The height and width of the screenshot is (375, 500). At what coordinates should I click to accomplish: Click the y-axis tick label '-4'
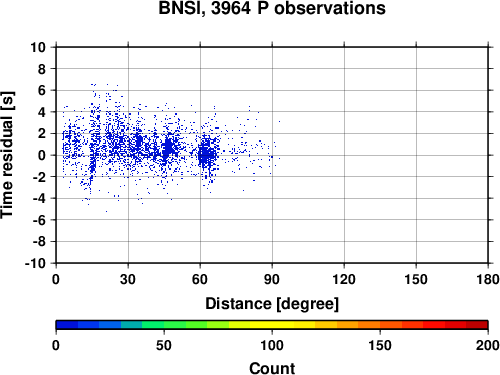pos(39,198)
